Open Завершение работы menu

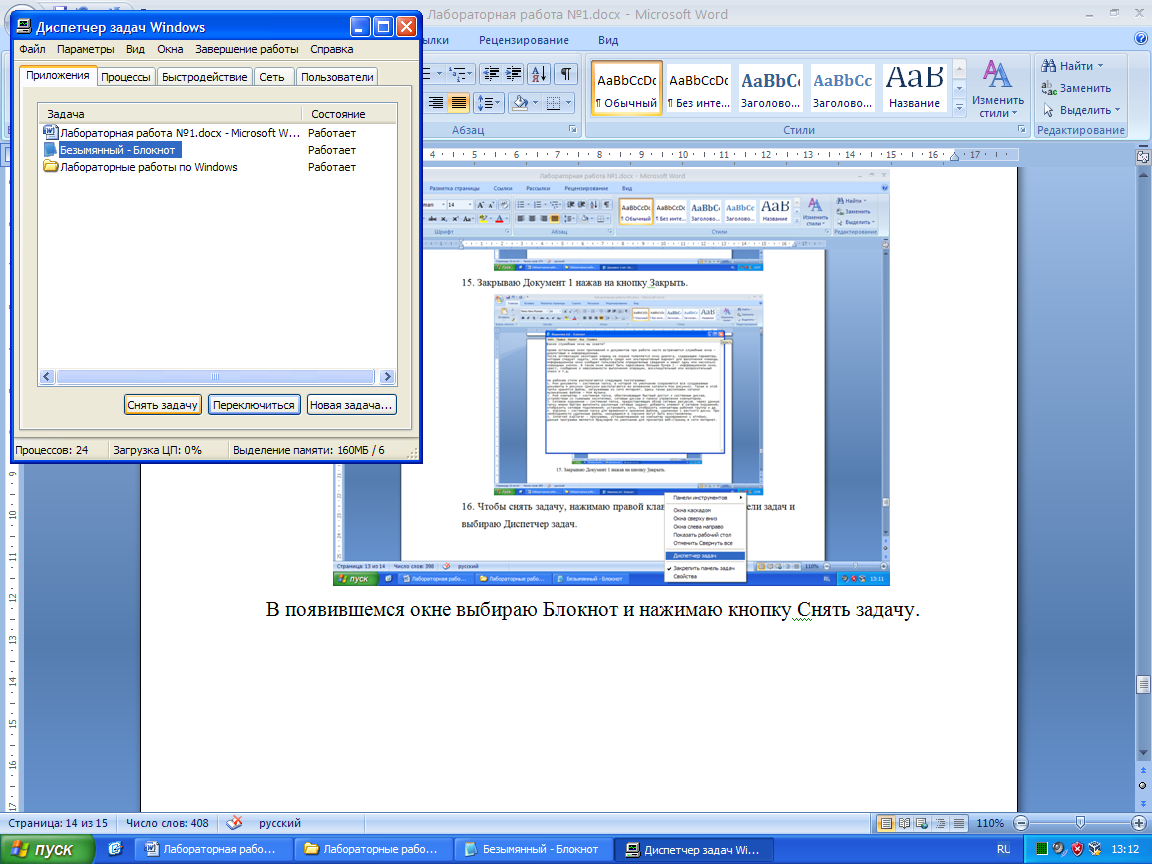[x=247, y=49]
